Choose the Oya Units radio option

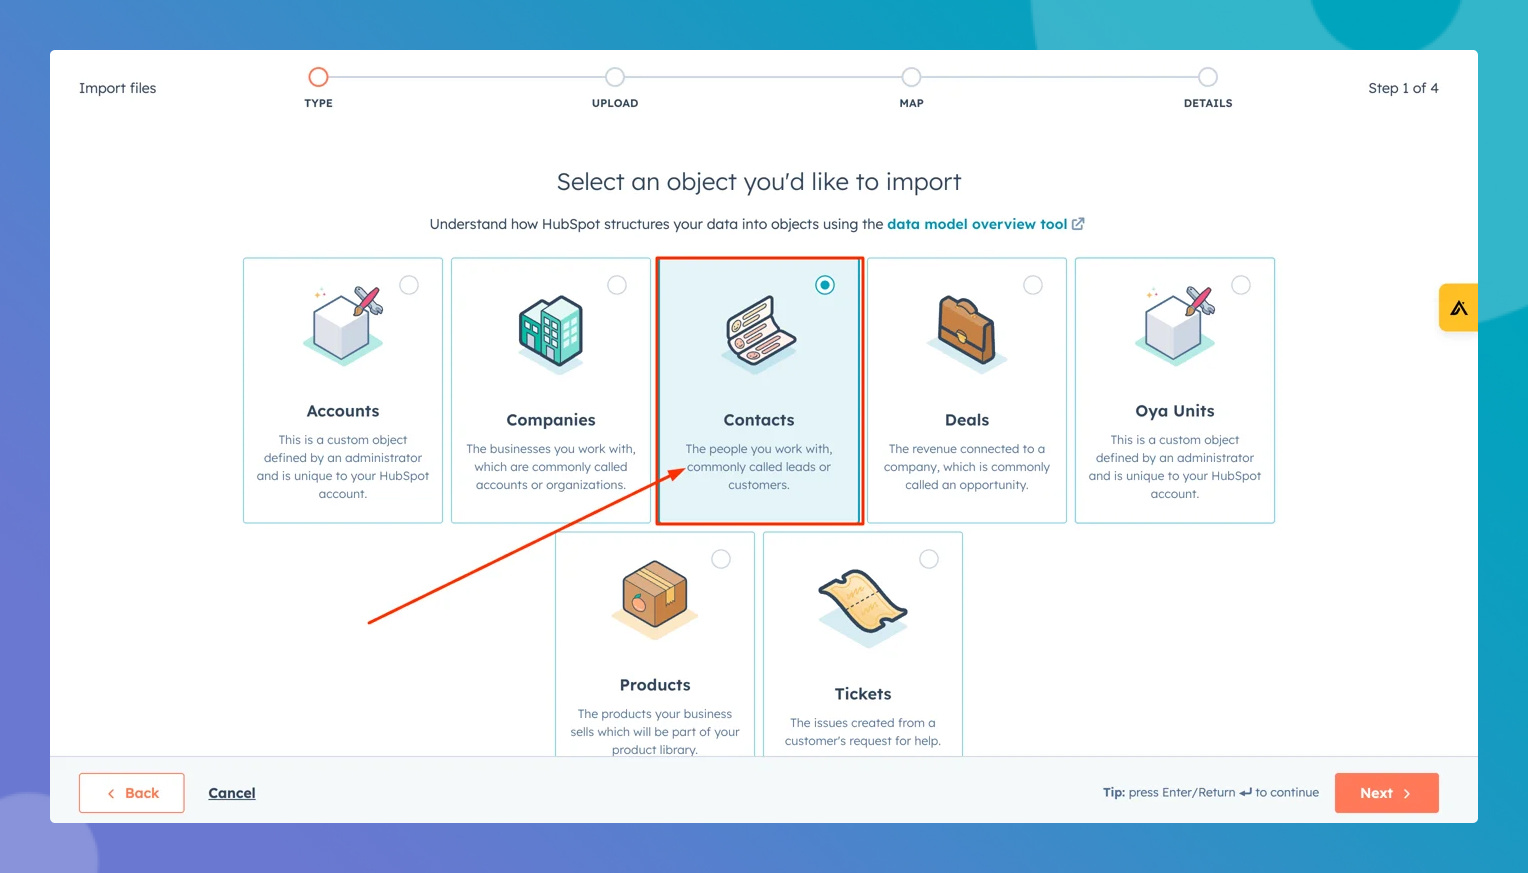pyautogui.click(x=1241, y=285)
